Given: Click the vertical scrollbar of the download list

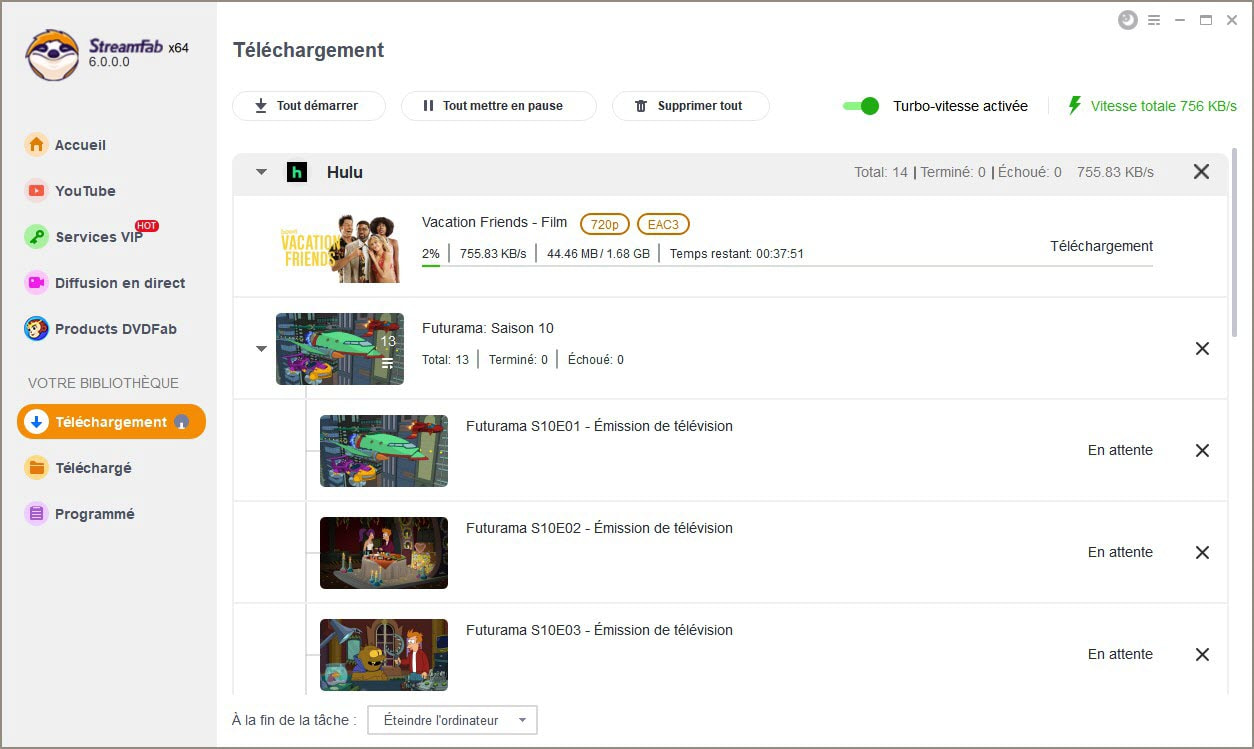Looking at the screenshot, I should (1235, 241).
